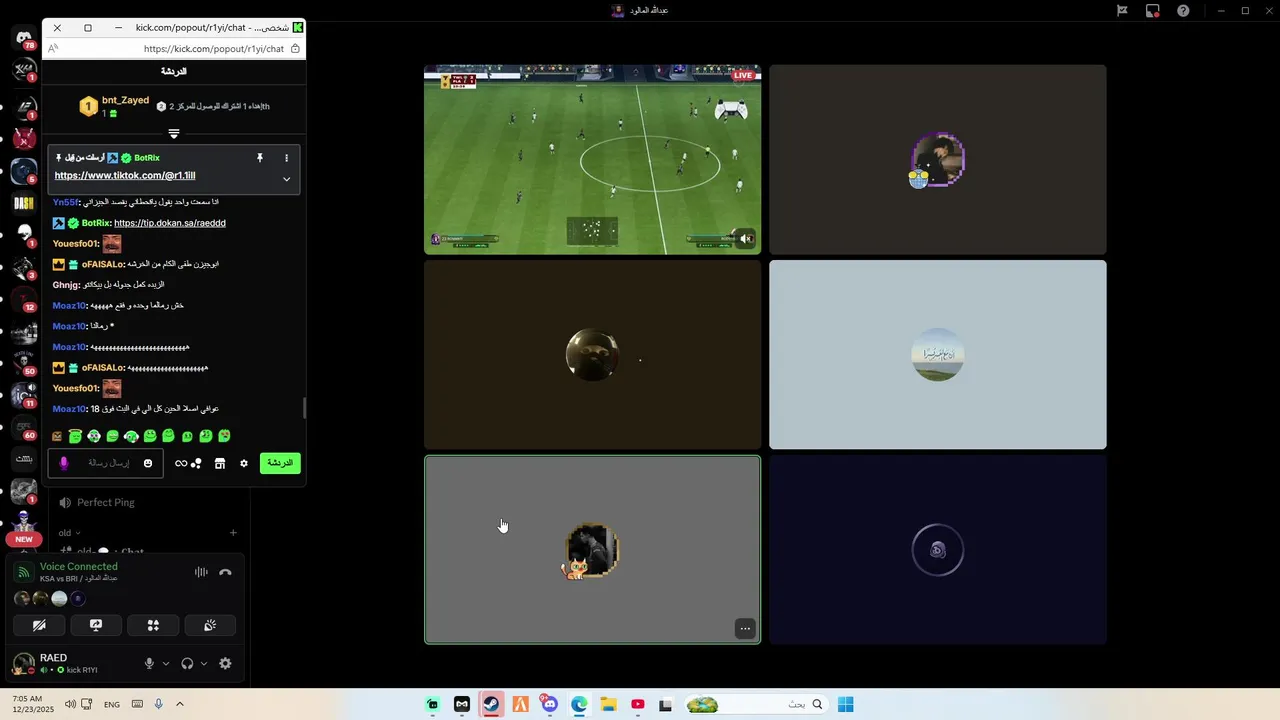Open Microsoft Edge from the taskbar
The width and height of the screenshot is (1280, 720).
[x=579, y=704]
